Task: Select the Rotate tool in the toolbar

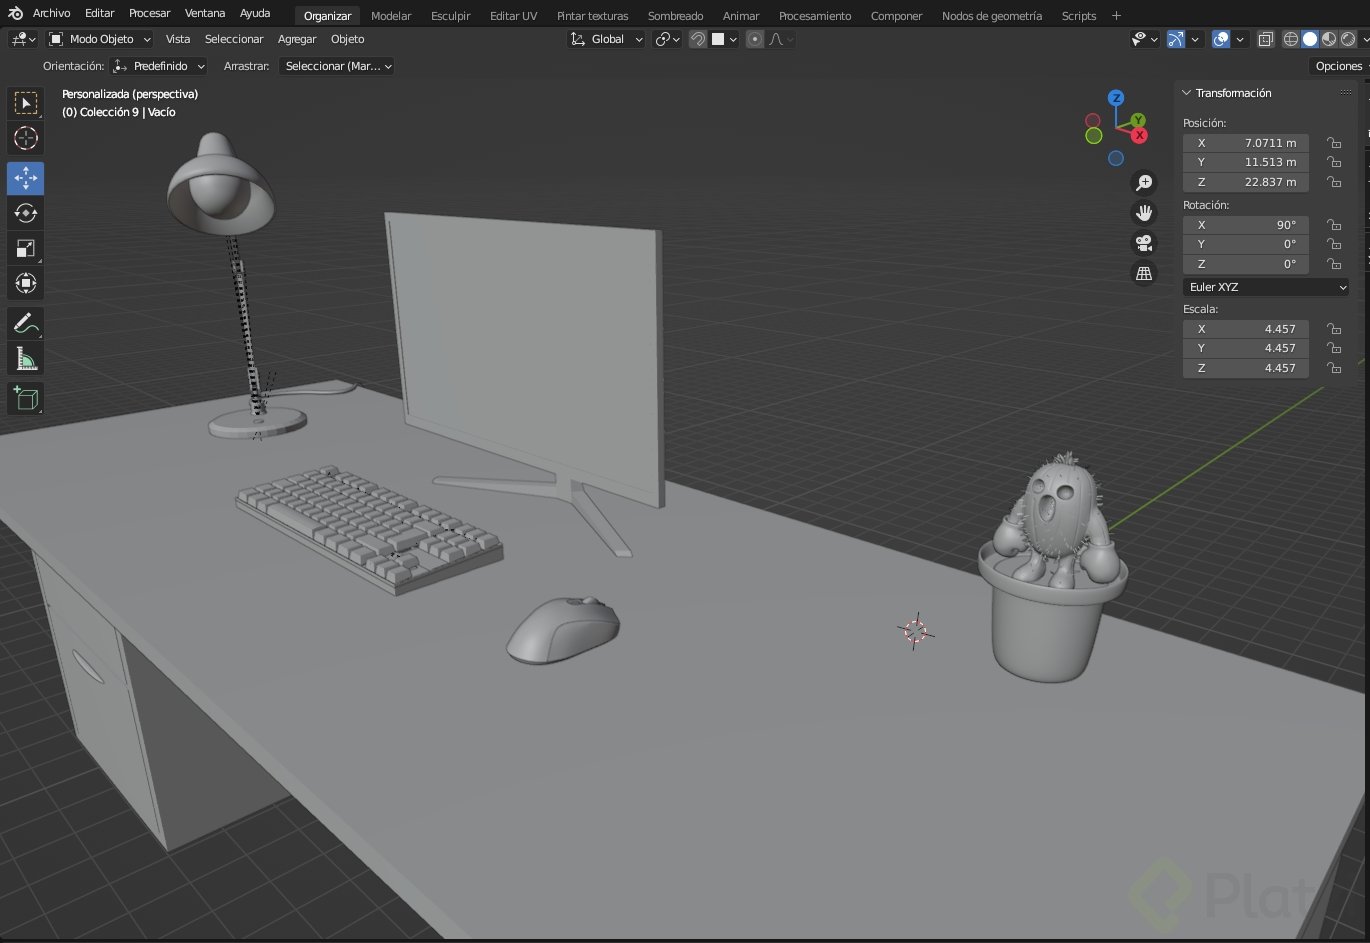Action: point(25,213)
